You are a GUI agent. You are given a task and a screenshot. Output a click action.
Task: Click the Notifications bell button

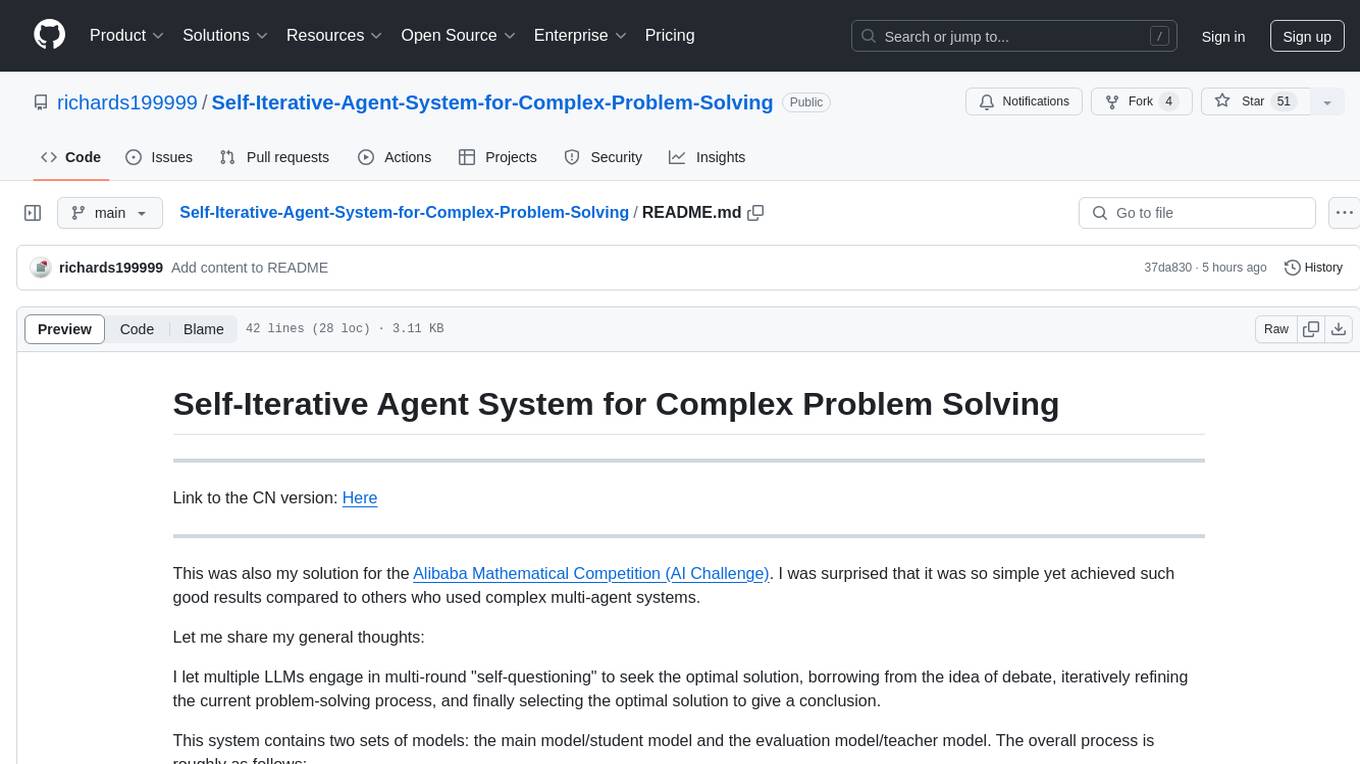[x=1024, y=102]
